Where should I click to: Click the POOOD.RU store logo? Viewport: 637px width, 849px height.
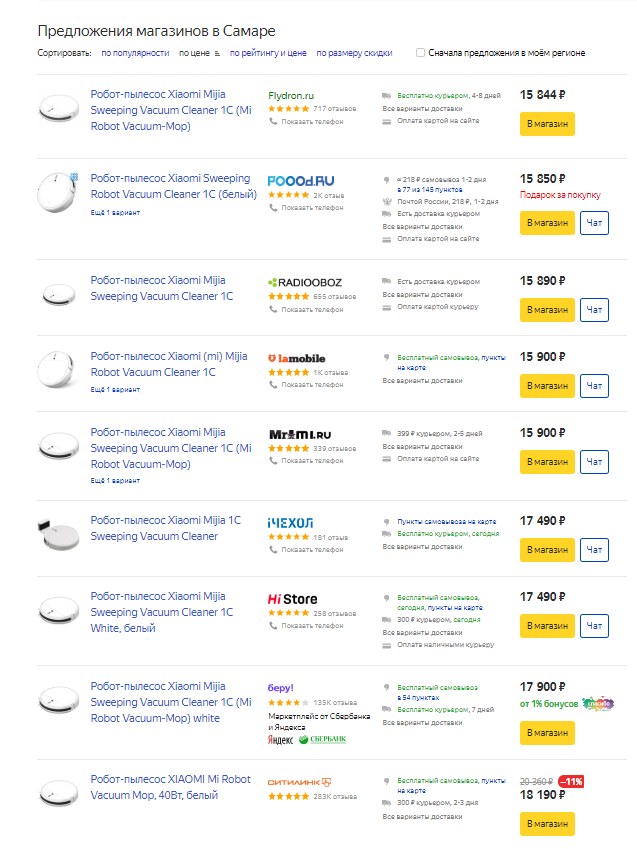pyautogui.click(x=301, y=181)
